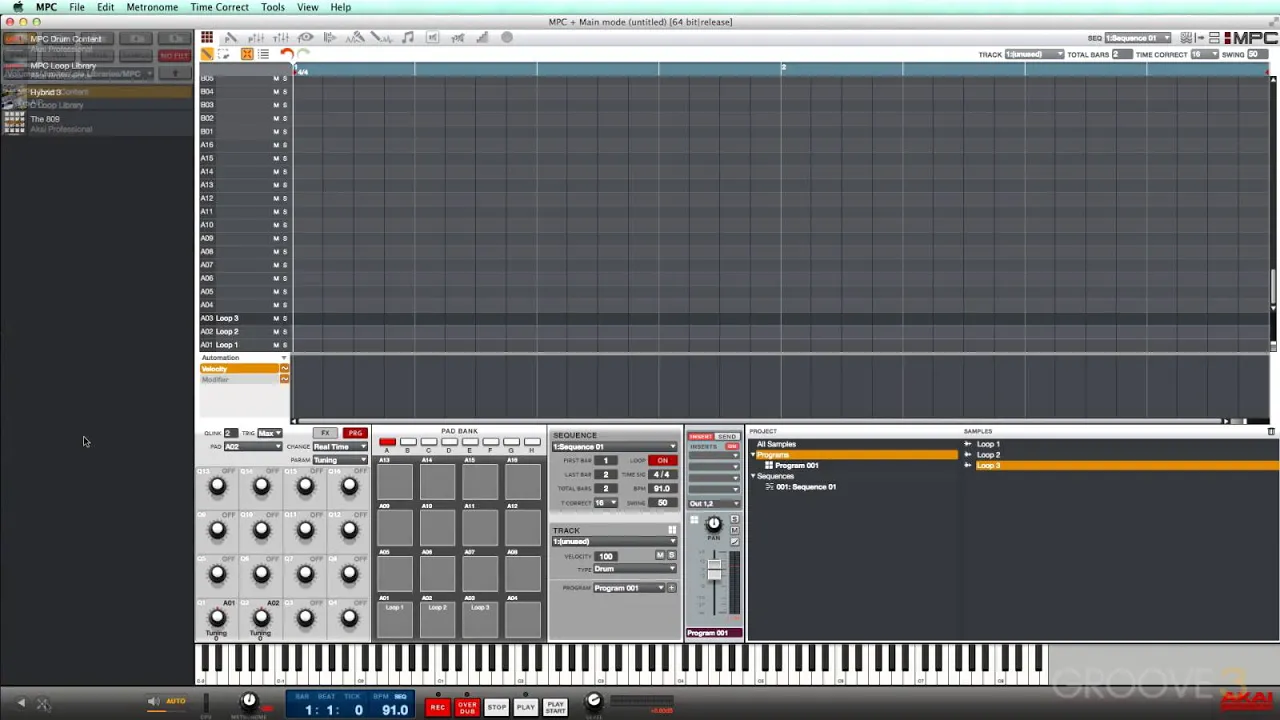Click the BPM 91.0 field in Sequence
This screenshot has height=720, width=1280.
[x=661, y=489]
